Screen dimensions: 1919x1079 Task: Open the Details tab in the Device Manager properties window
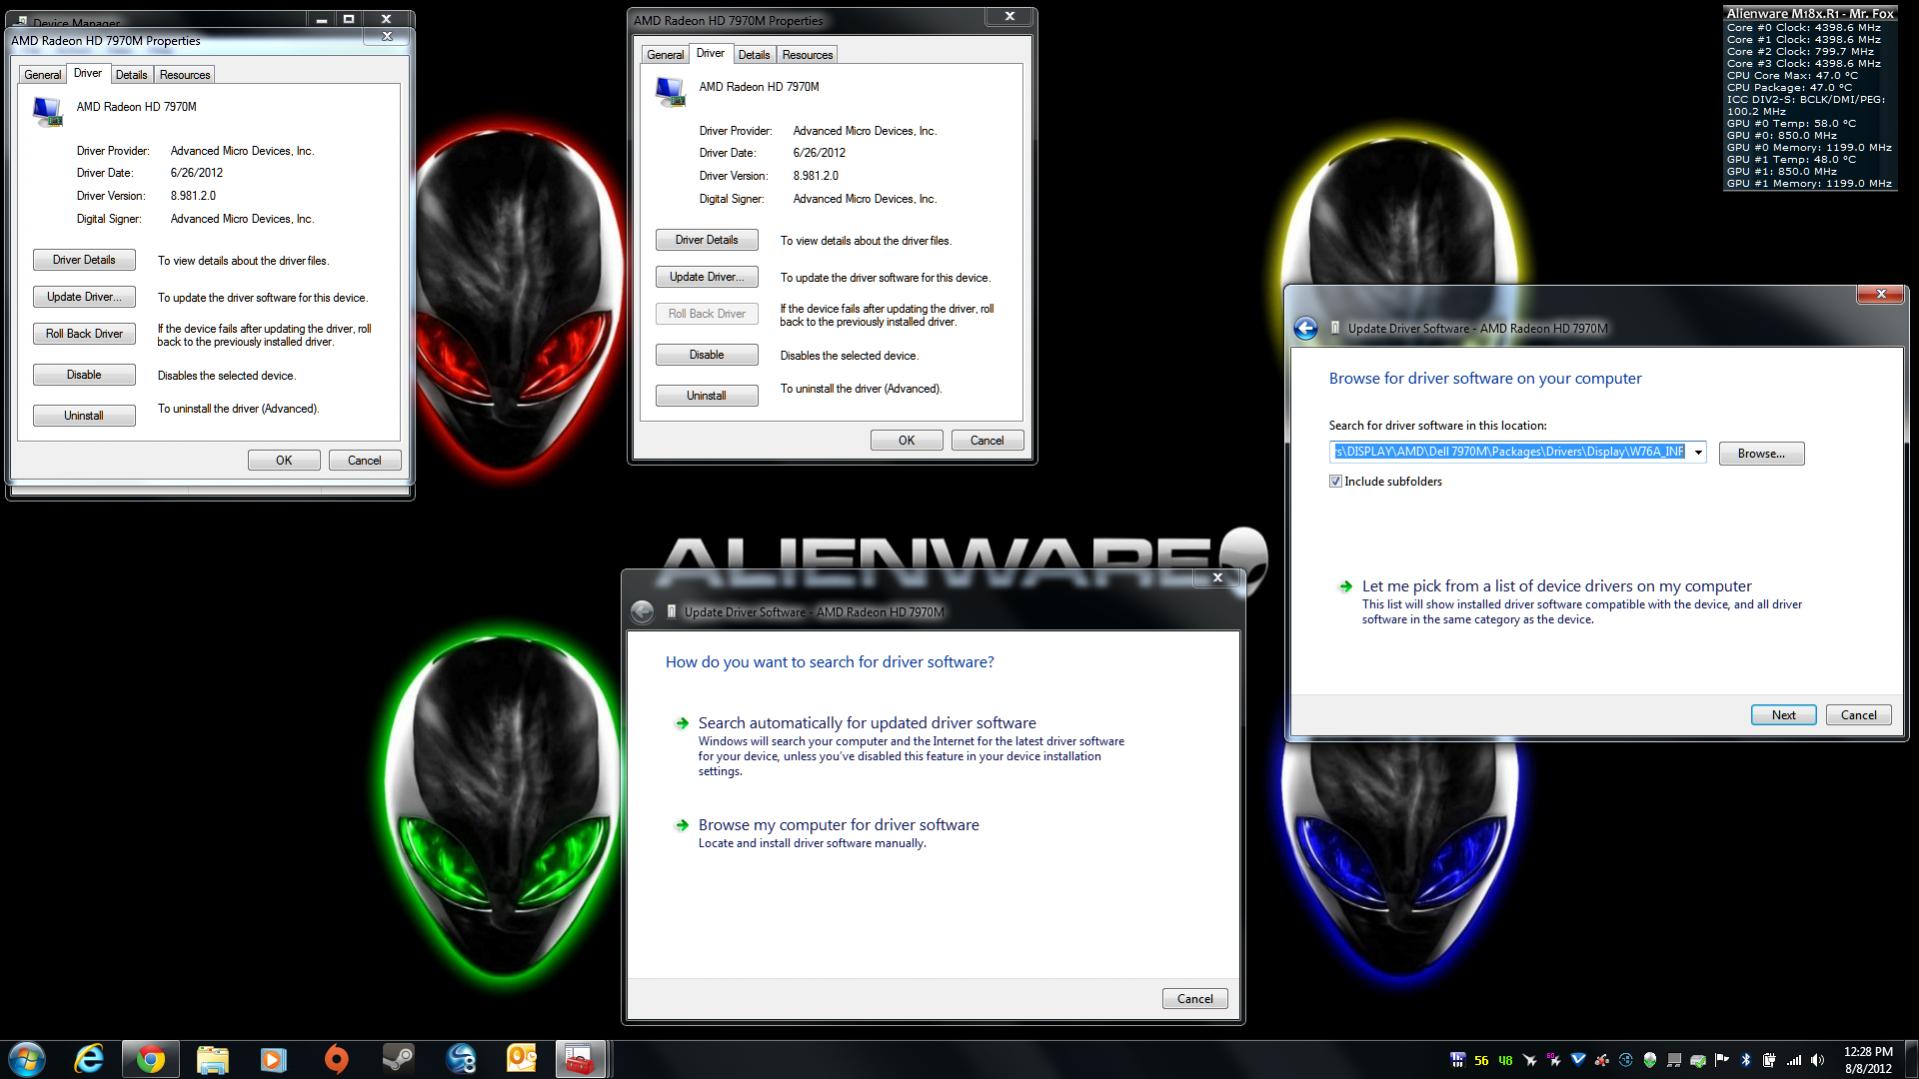coord(131,75)
